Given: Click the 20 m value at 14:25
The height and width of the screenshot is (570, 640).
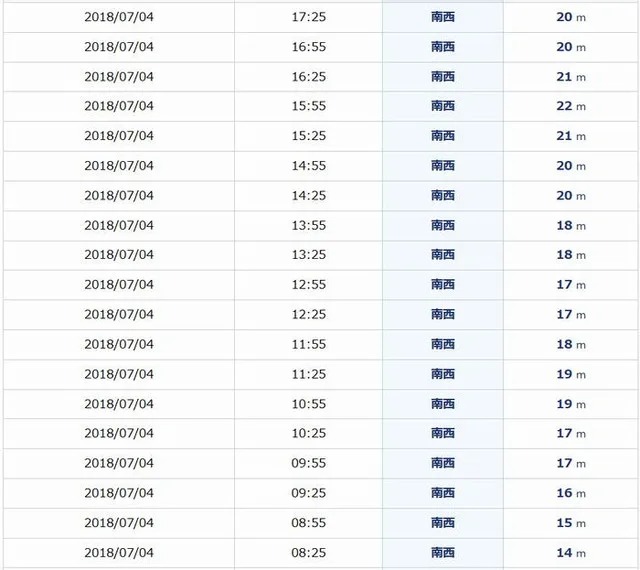Looking at the screenshot, I should 571,196.
